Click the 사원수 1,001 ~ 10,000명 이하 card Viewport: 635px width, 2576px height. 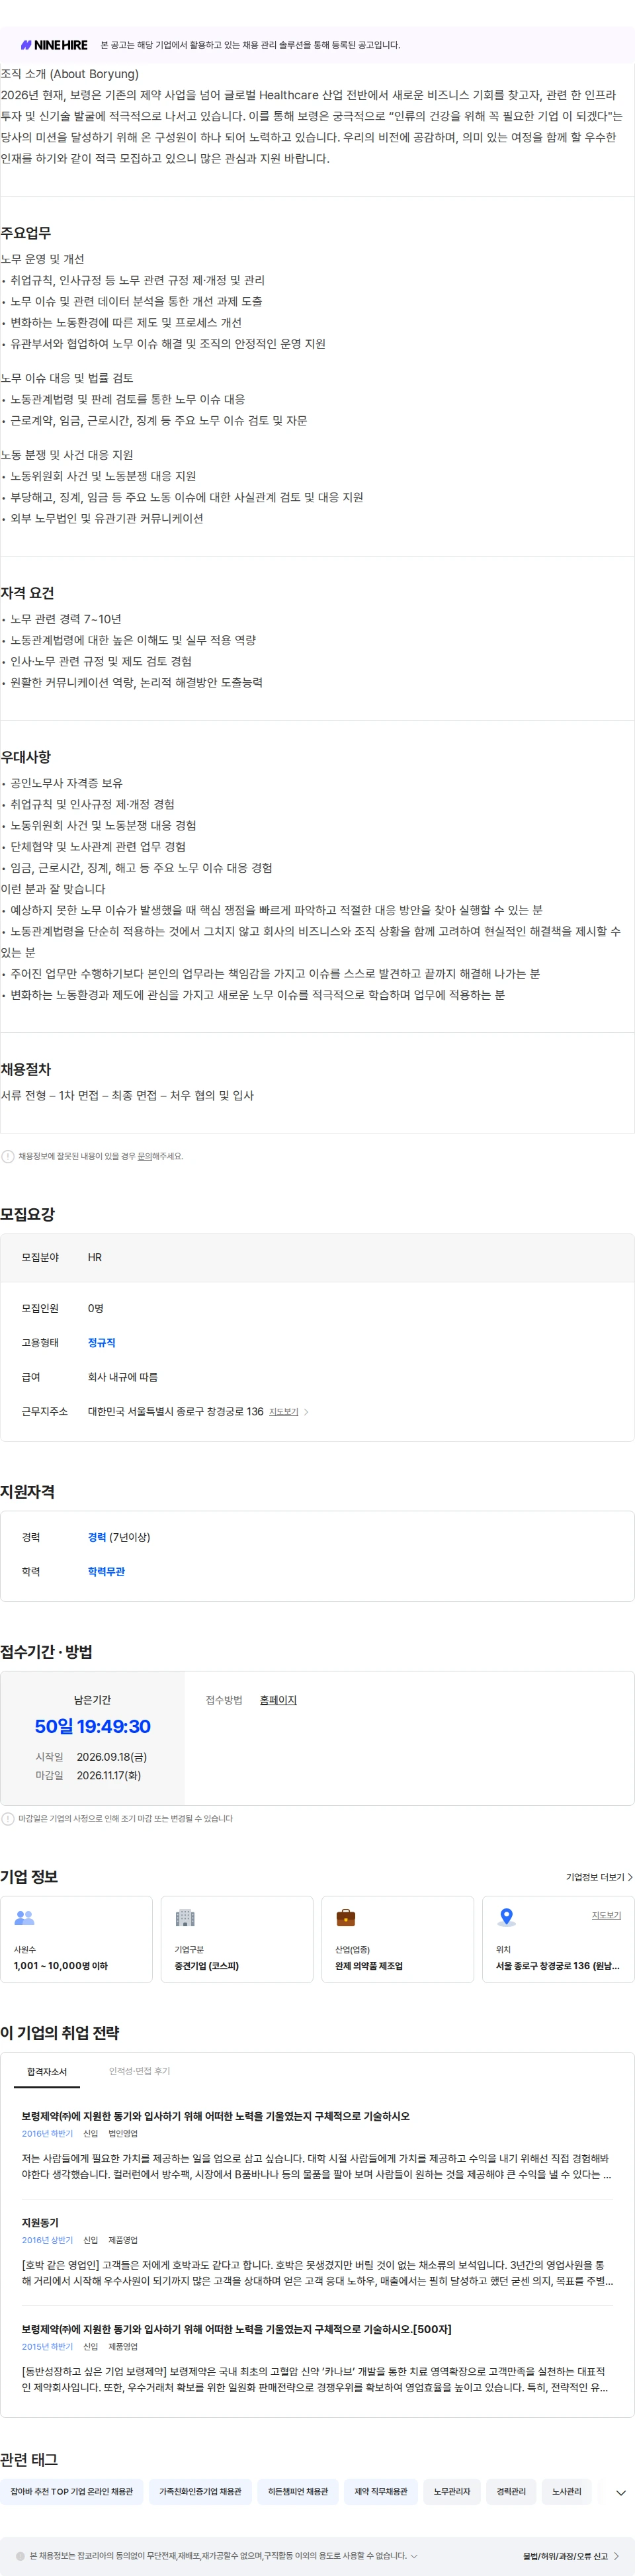pos(77,1939)
